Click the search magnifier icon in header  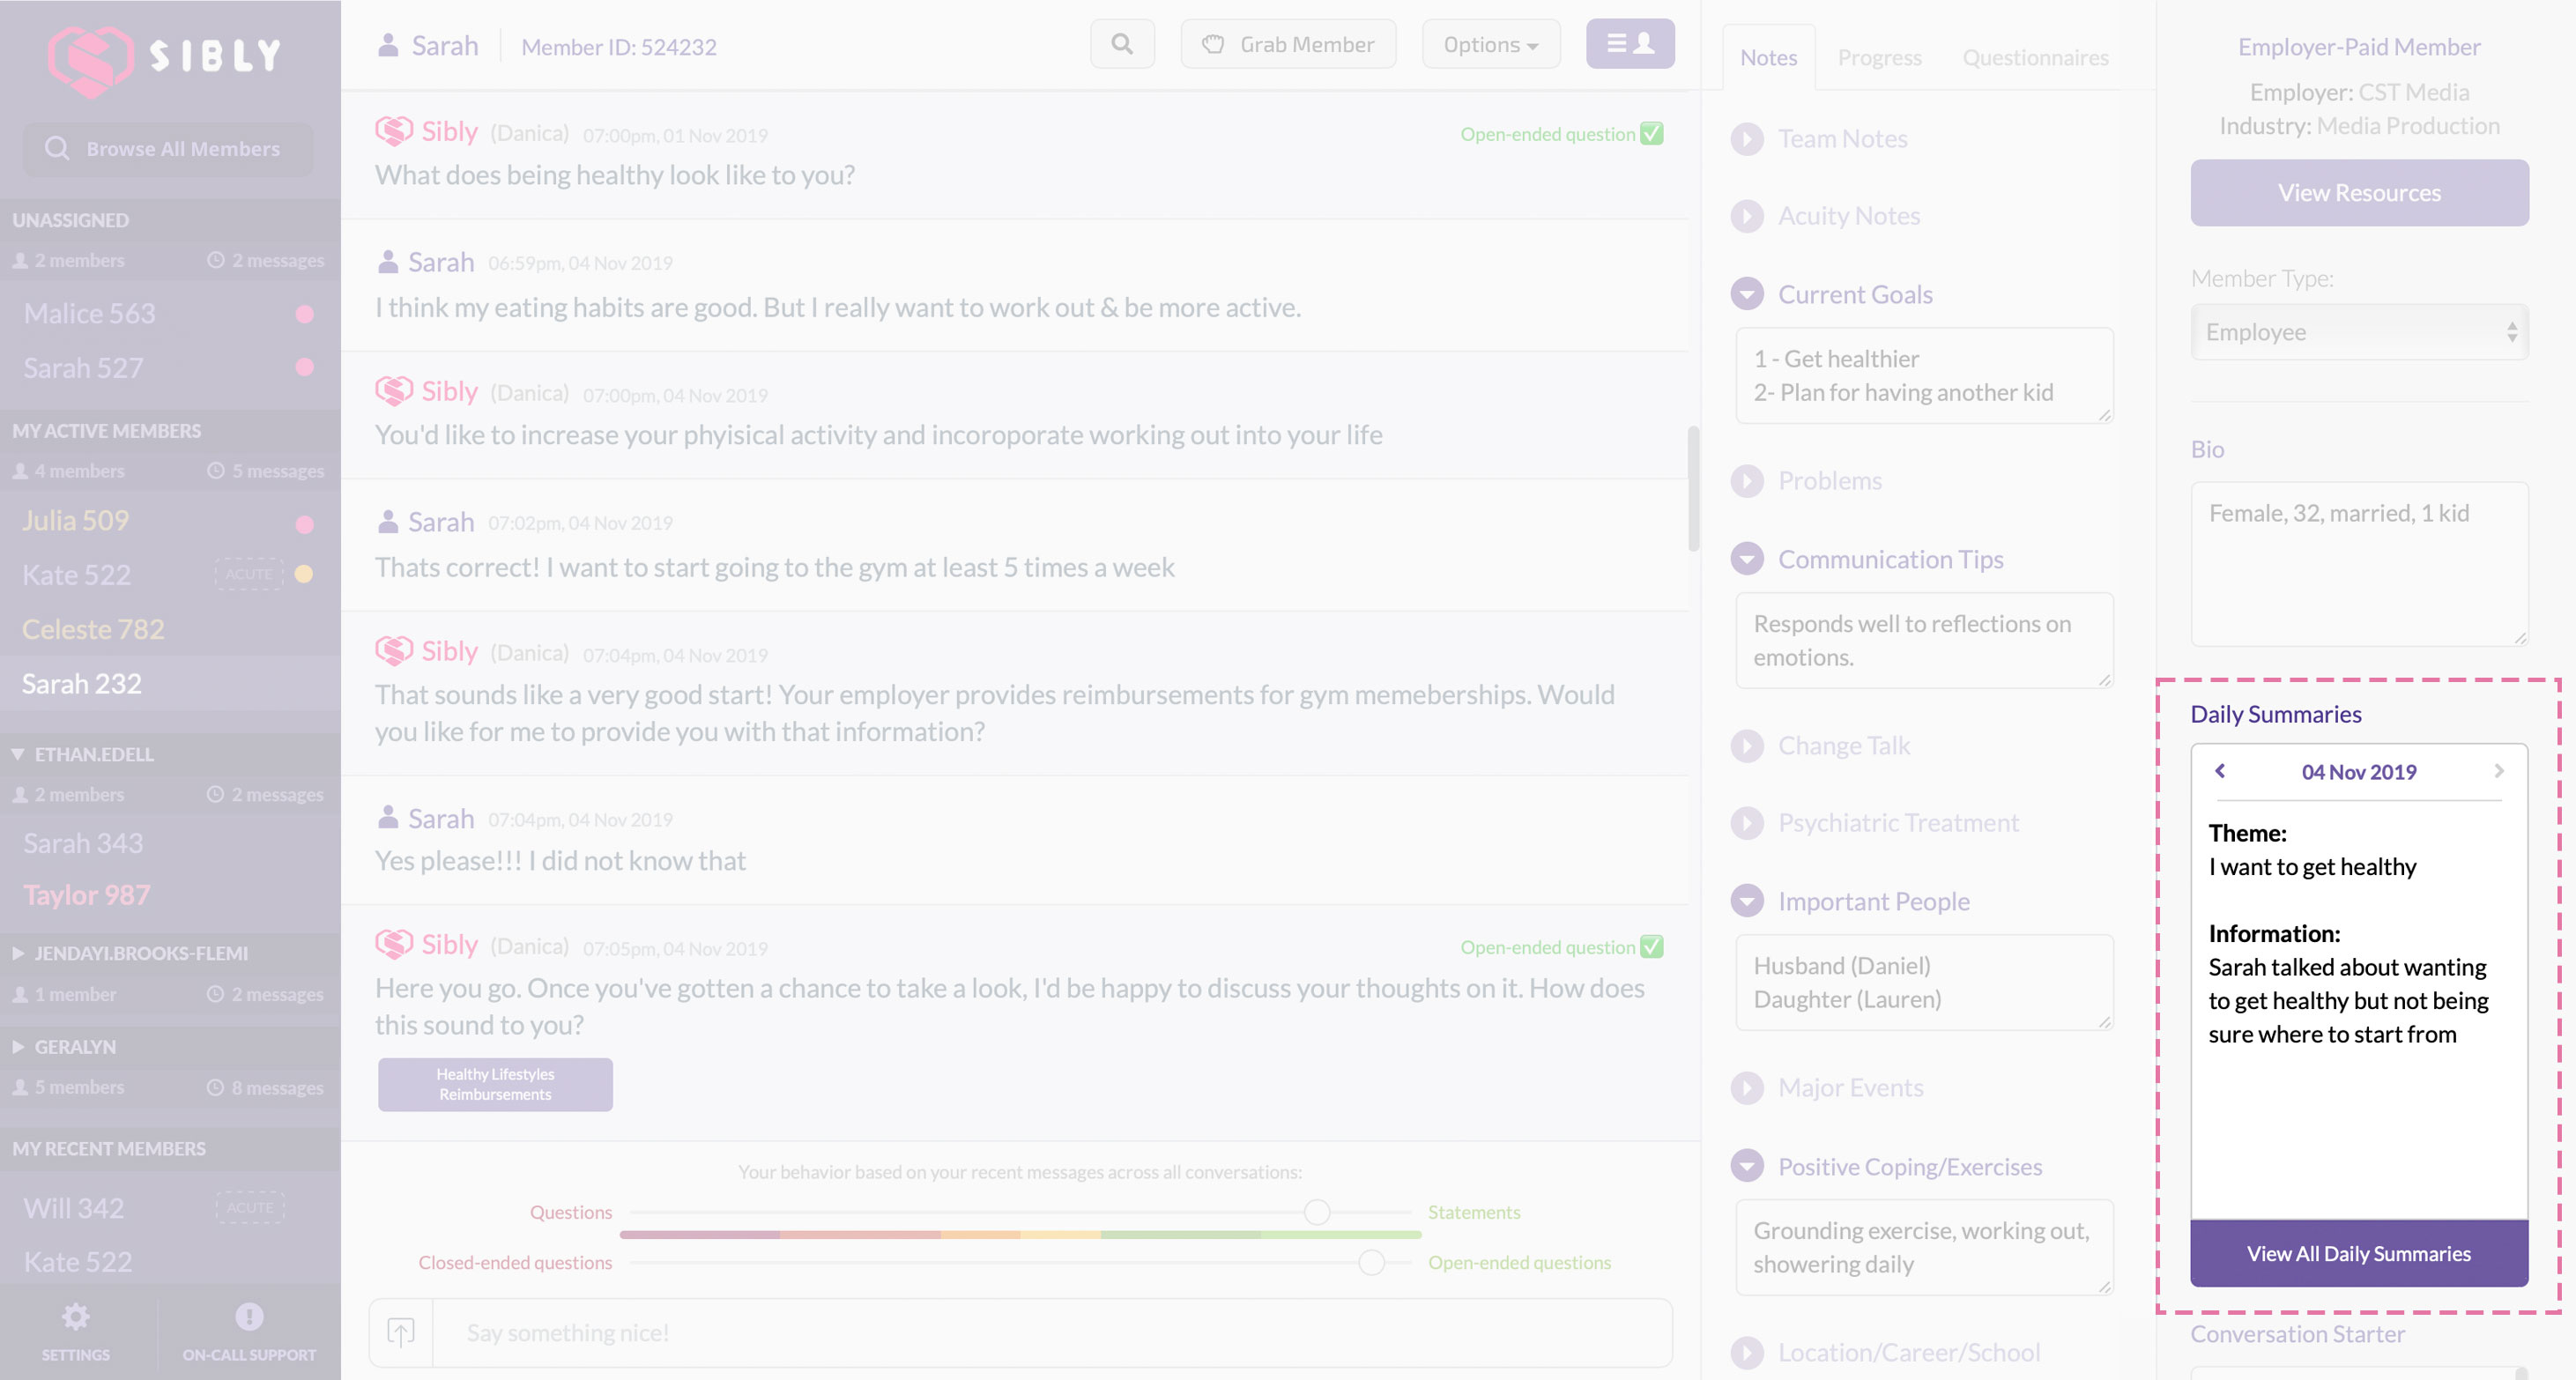tap(1122, 44)
